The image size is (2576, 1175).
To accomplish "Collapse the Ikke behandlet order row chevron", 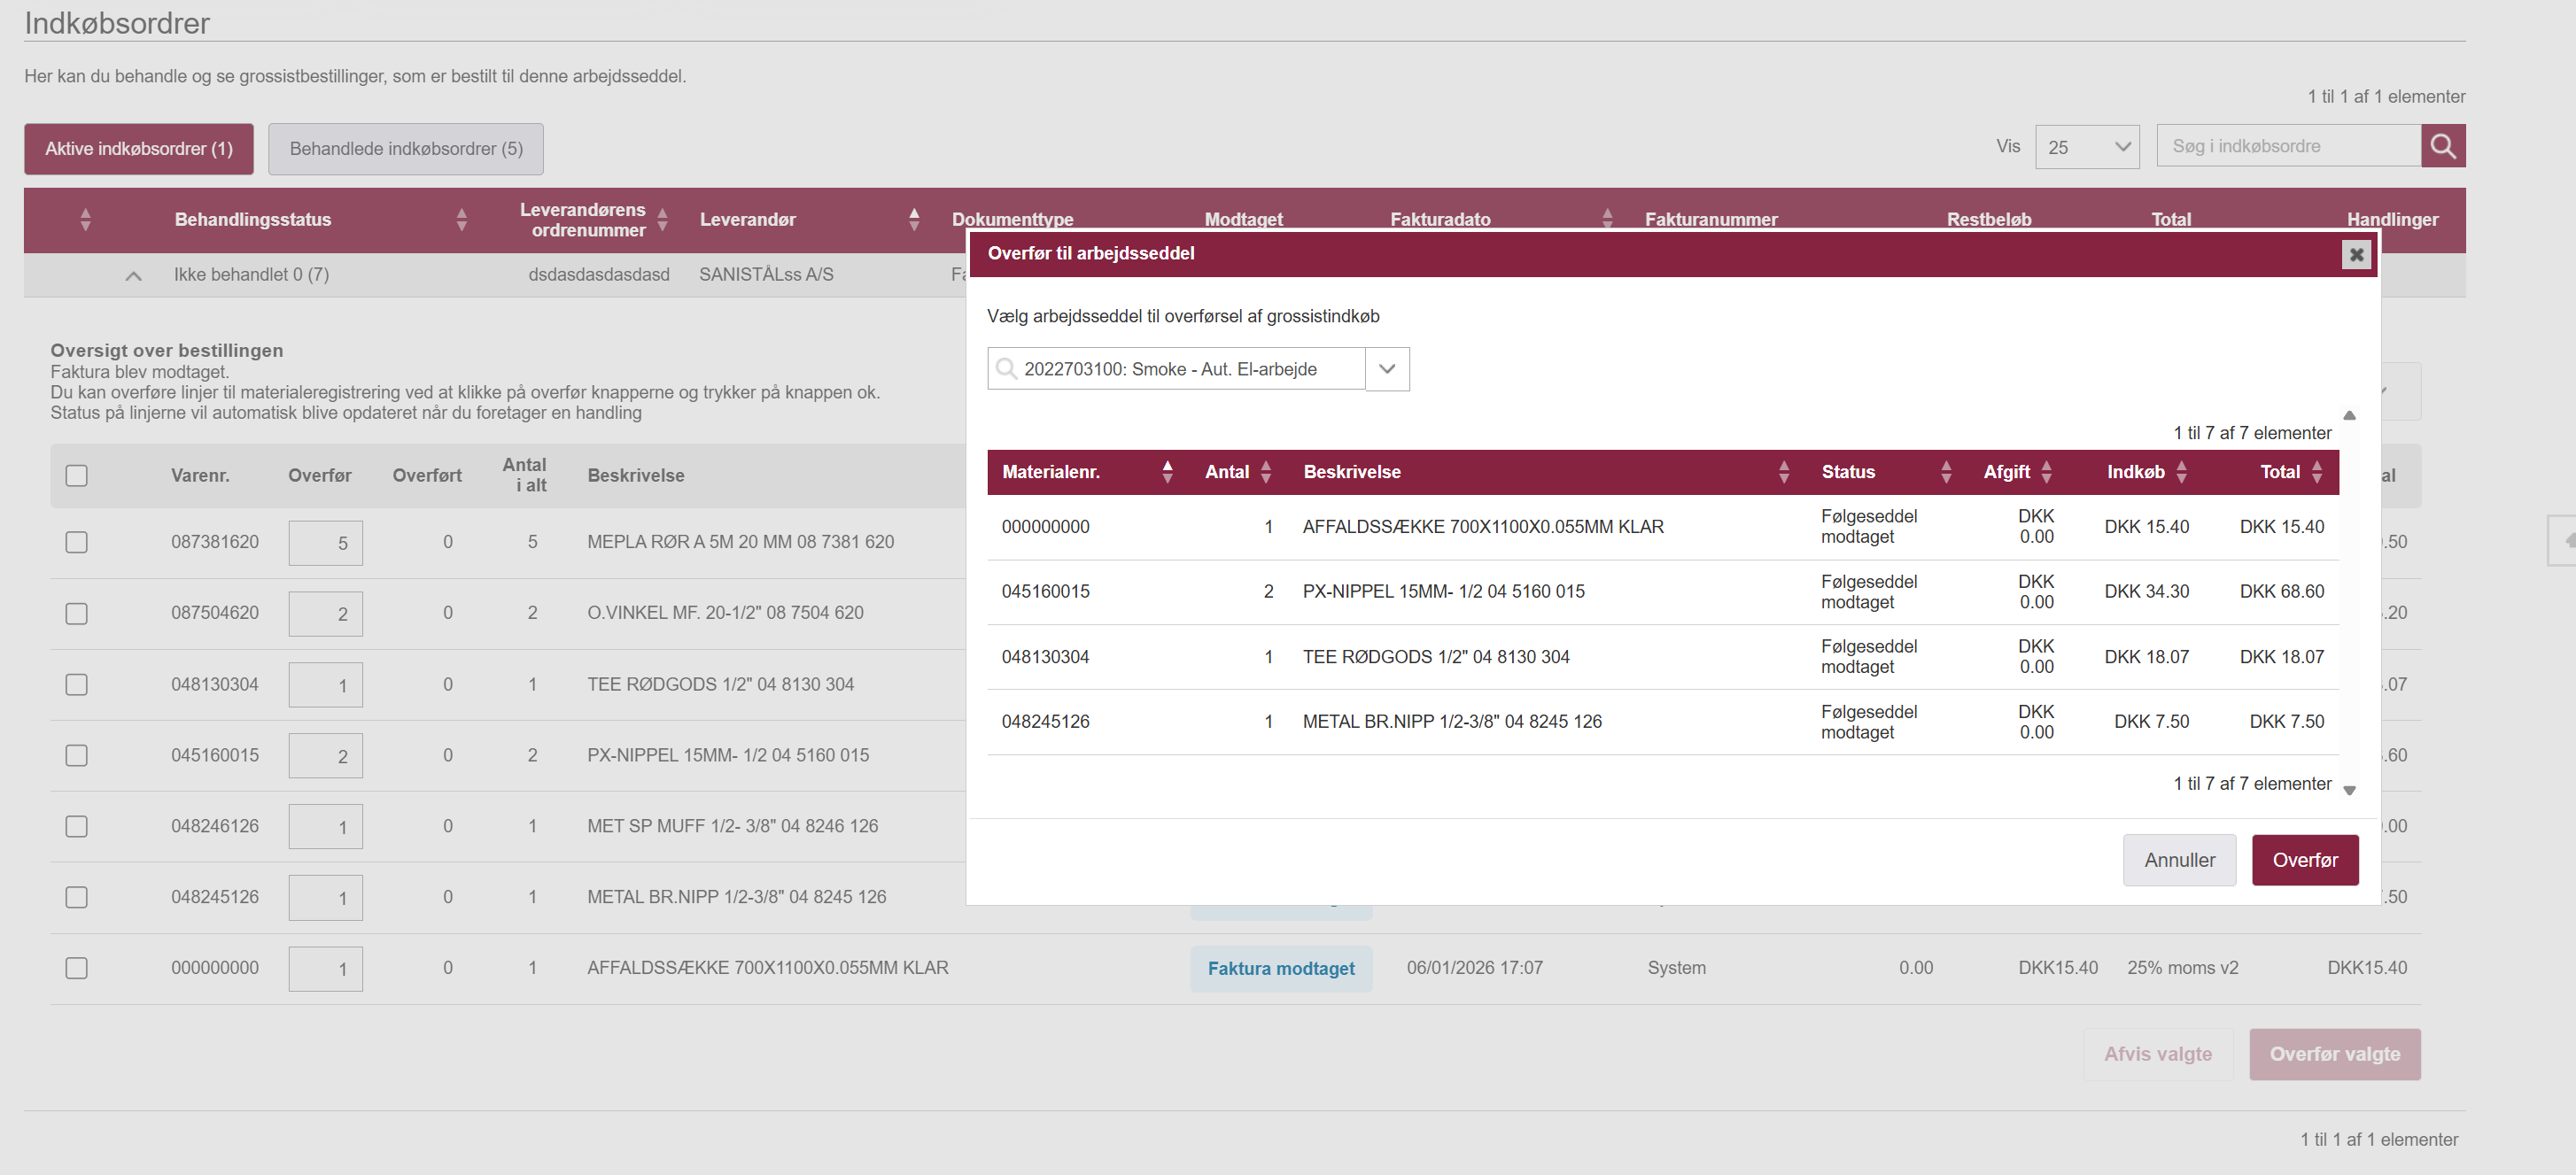I will 133,276.
